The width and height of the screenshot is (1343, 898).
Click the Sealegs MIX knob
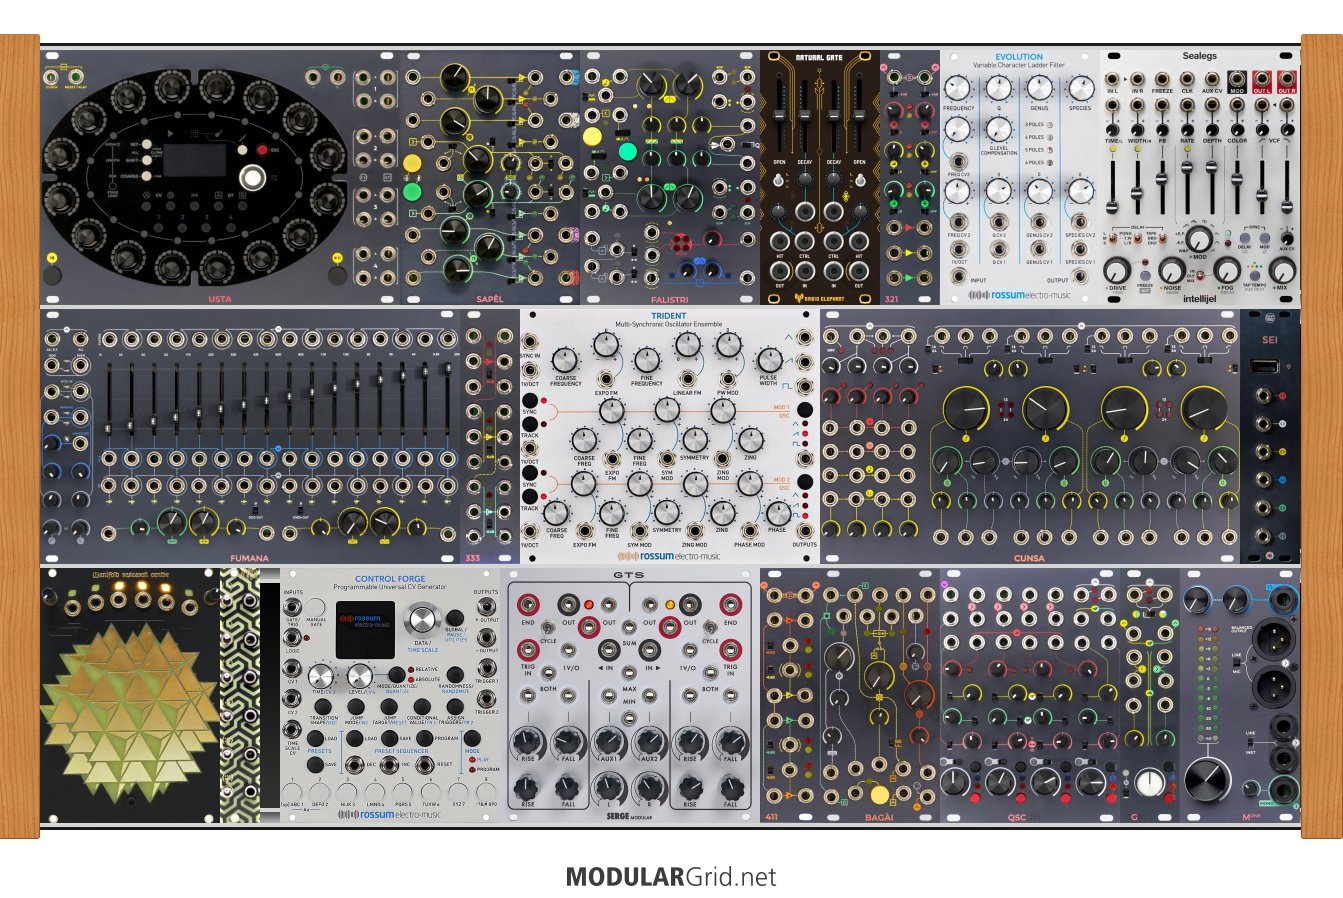(1283, 269)
